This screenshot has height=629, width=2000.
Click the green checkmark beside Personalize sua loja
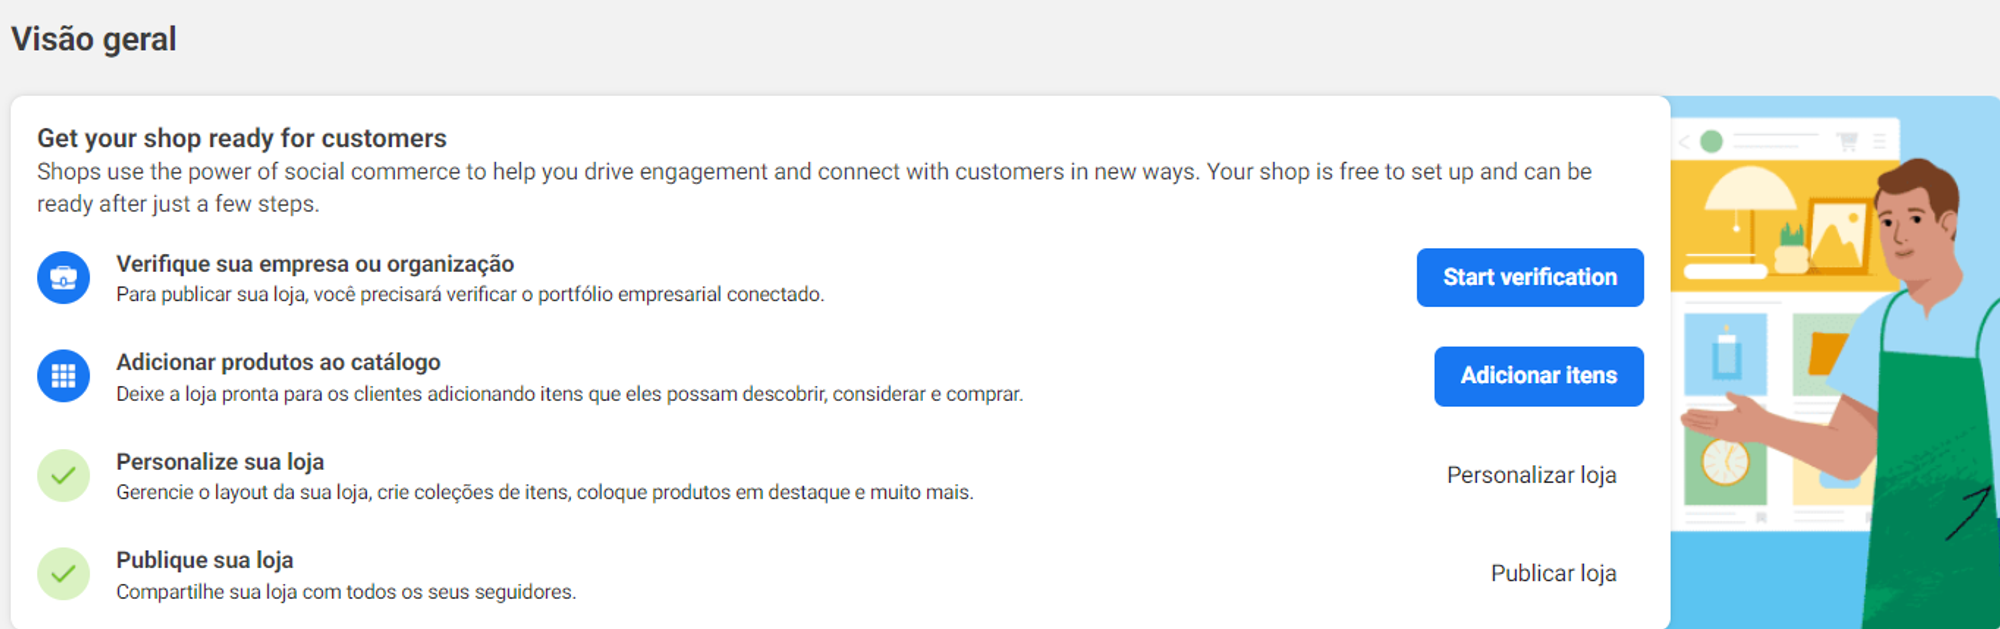[x=63, y=475]
